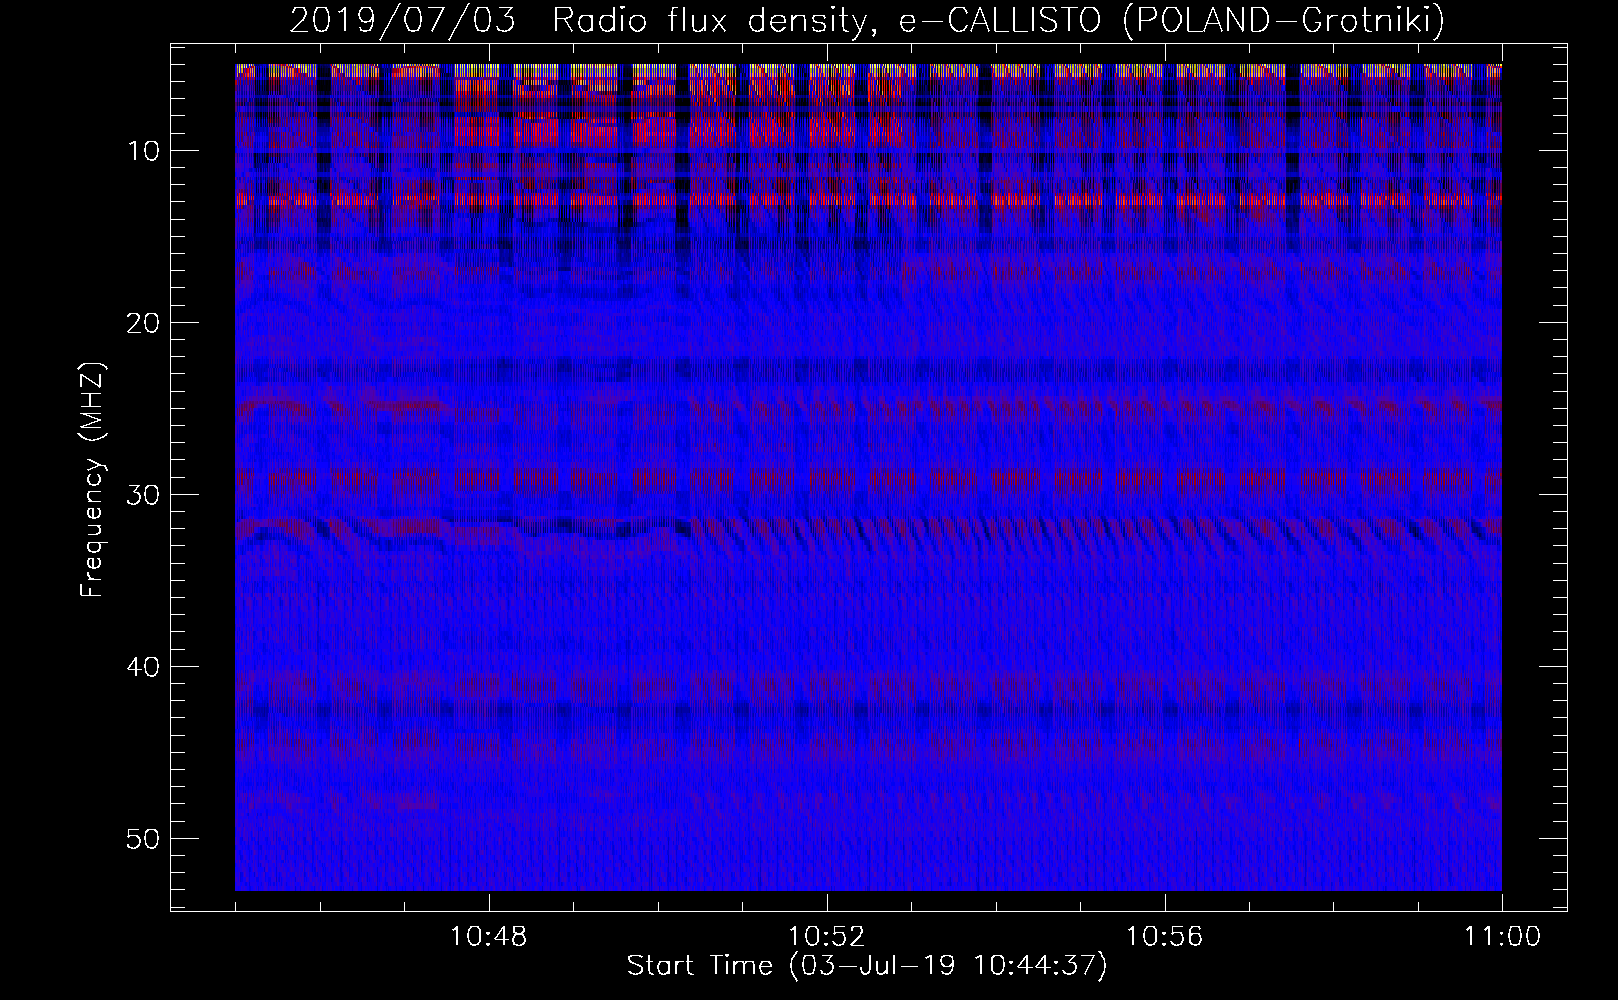Screen dimensions: 1618x1000
Task: Click the frequency tick label '20'
Action: coord(143,323)
